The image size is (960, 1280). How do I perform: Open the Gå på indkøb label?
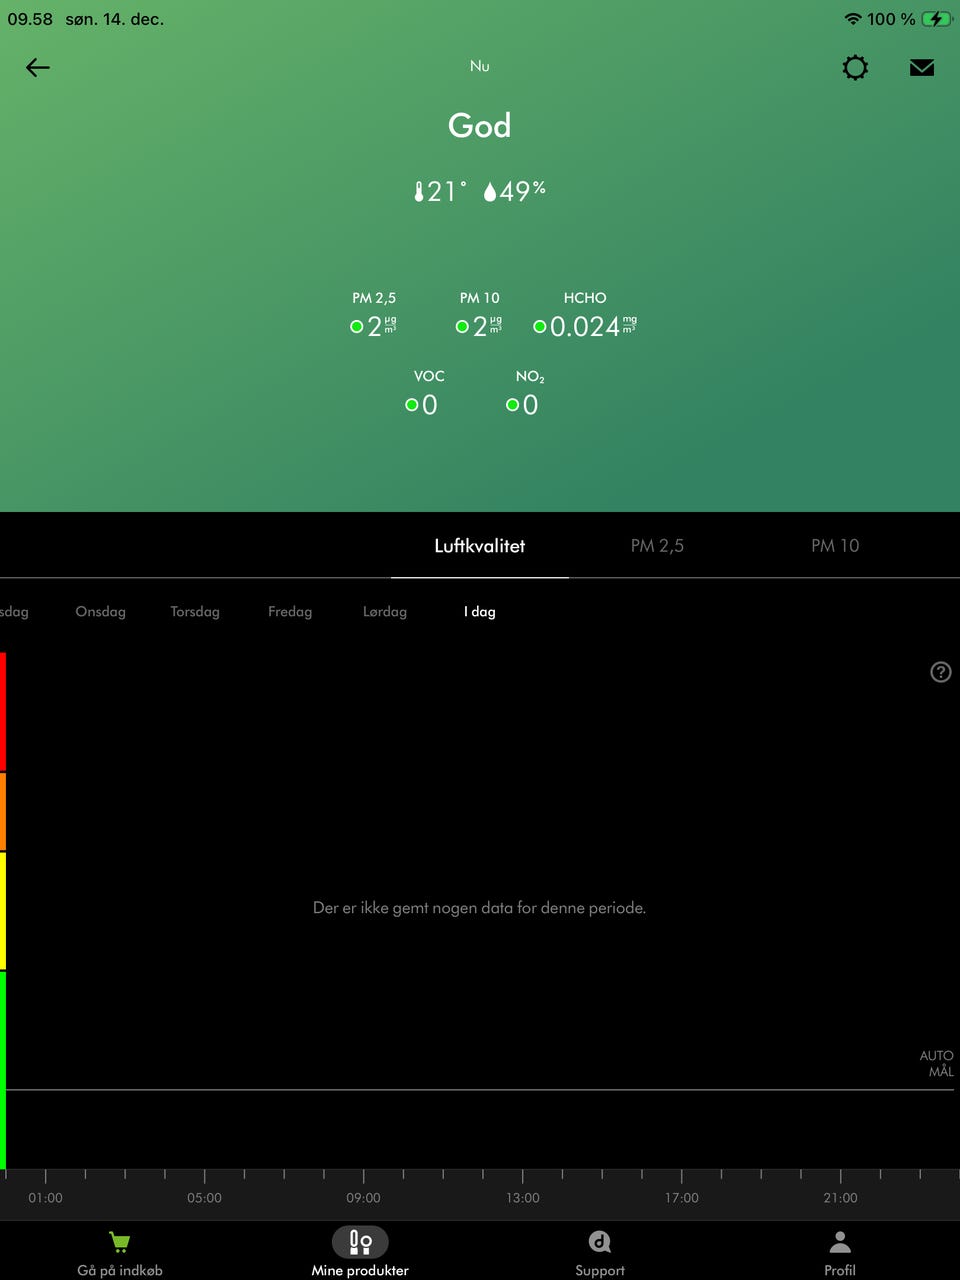(x=120, y=1270)
